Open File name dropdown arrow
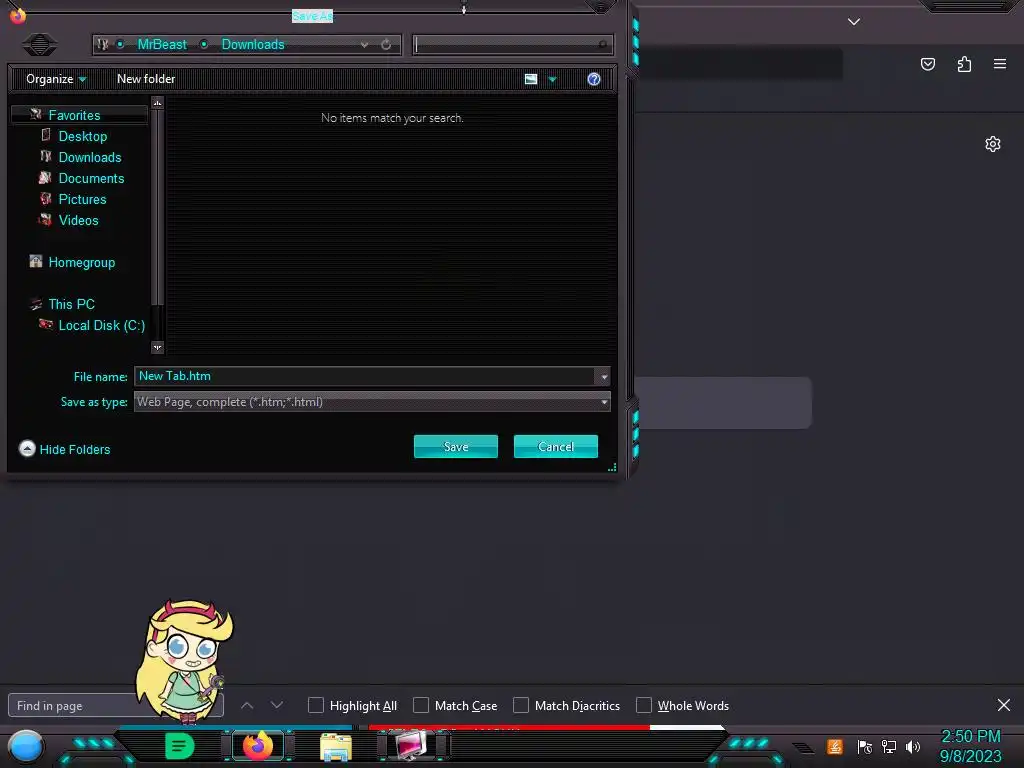 pos(603,377)
